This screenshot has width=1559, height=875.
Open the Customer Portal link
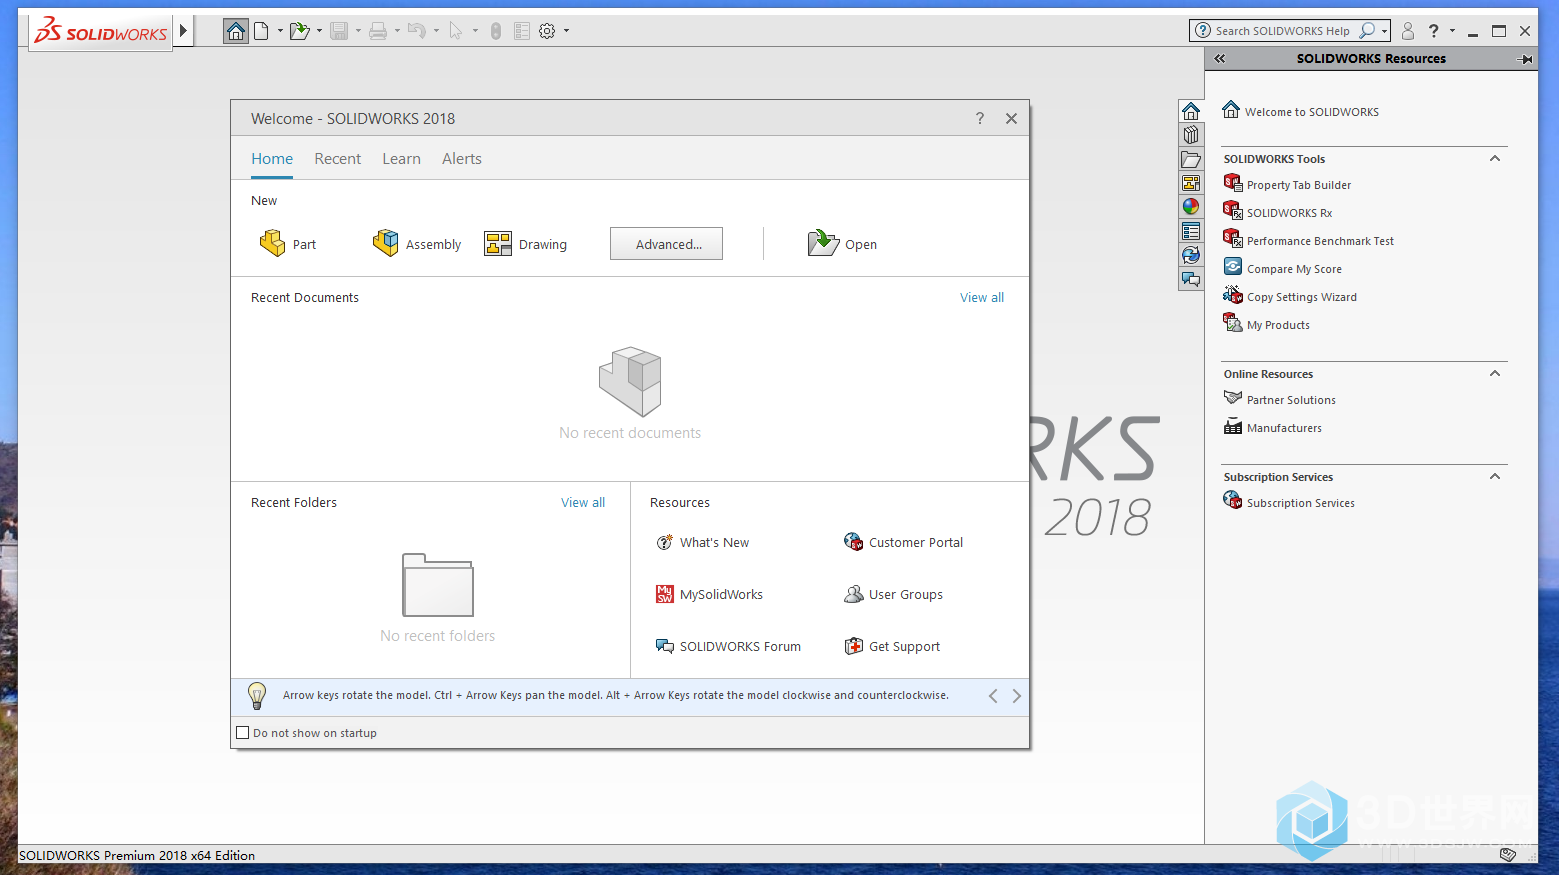pos(903,542)
